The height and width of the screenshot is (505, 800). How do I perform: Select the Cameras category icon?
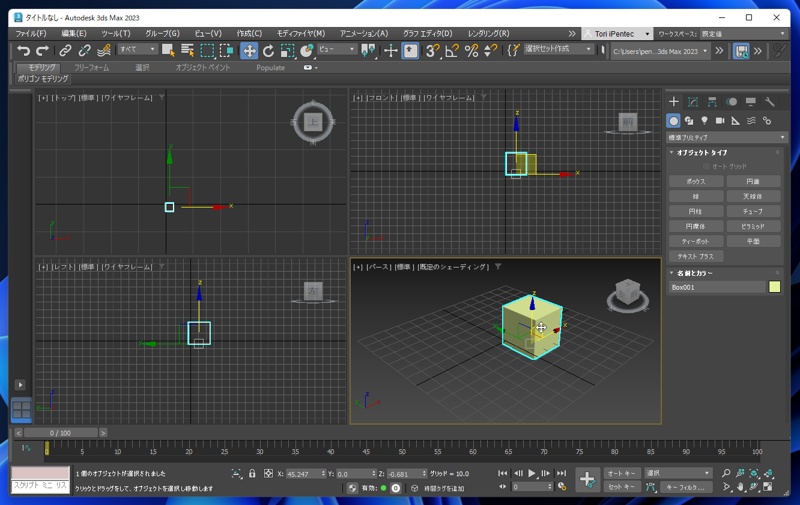pos(720,121)
